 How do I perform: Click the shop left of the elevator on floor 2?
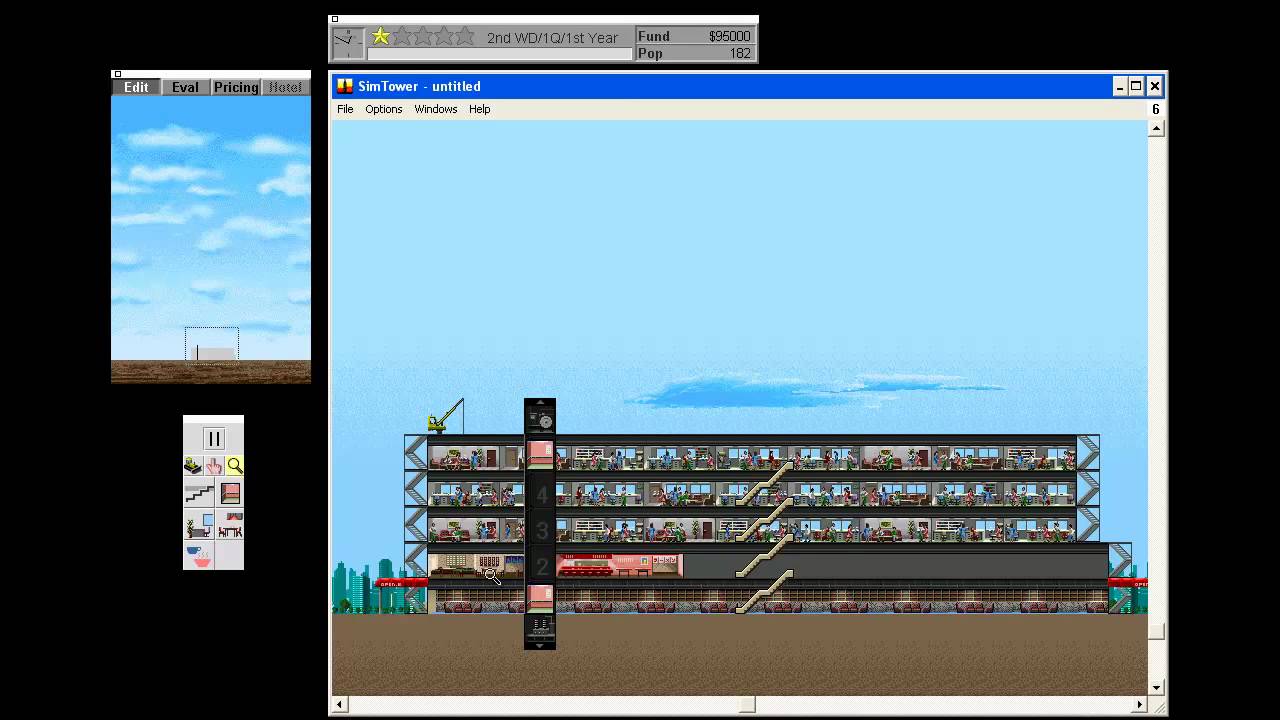click(x=476, y=566)
